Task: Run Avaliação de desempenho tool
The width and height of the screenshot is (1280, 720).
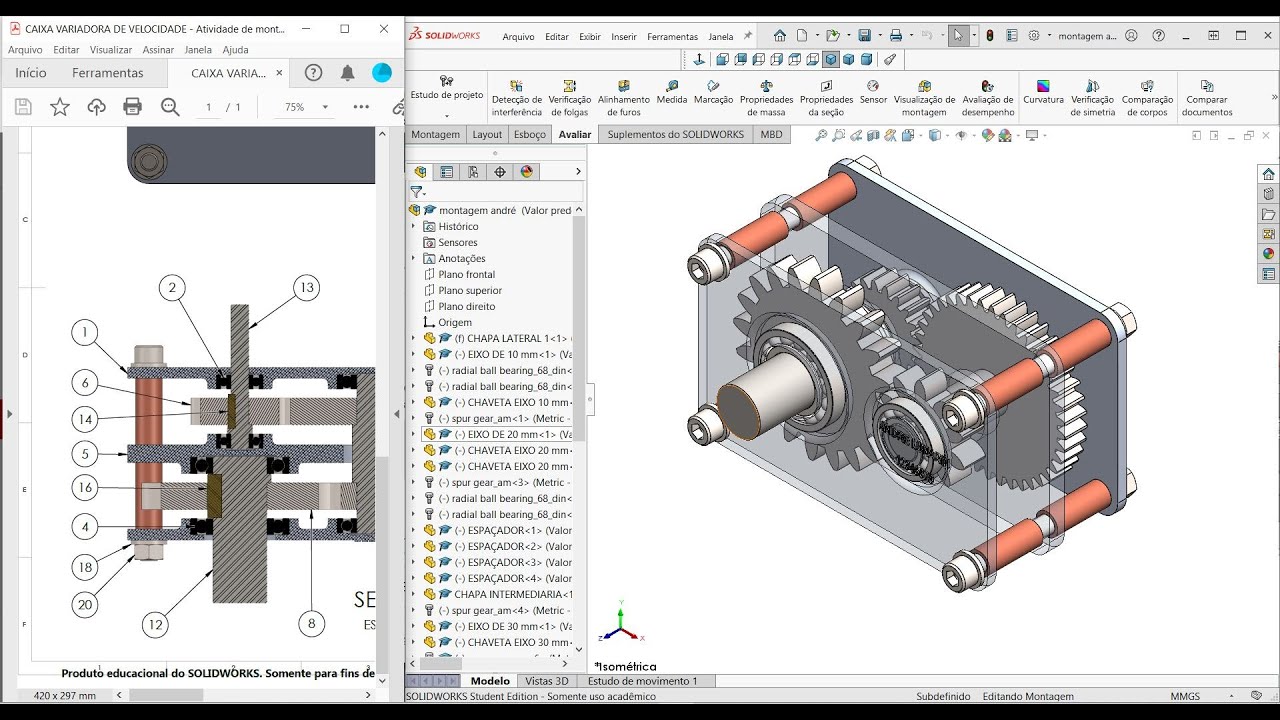Action: [988, 98]
